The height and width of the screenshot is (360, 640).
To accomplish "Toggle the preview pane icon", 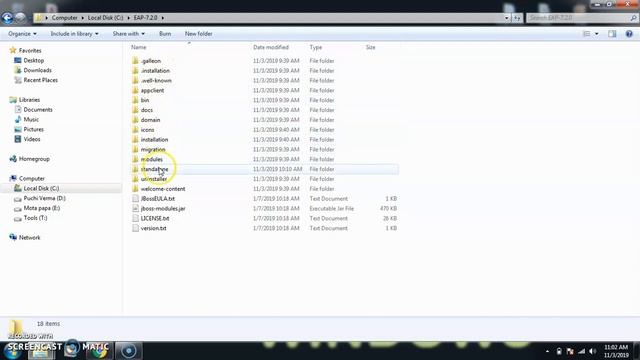I will [612, 34].
